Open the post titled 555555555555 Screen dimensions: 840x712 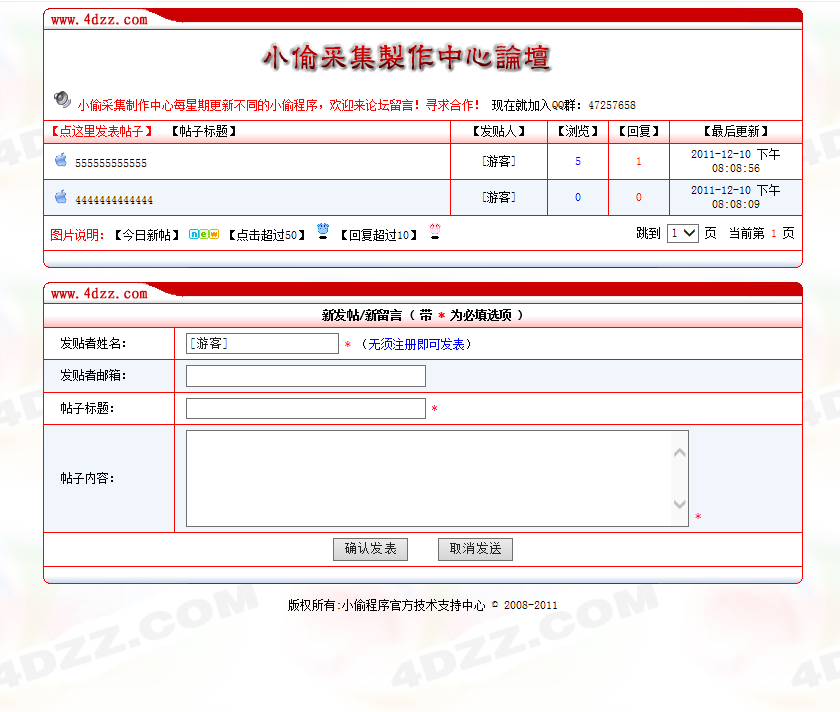[x=111, y=163]
